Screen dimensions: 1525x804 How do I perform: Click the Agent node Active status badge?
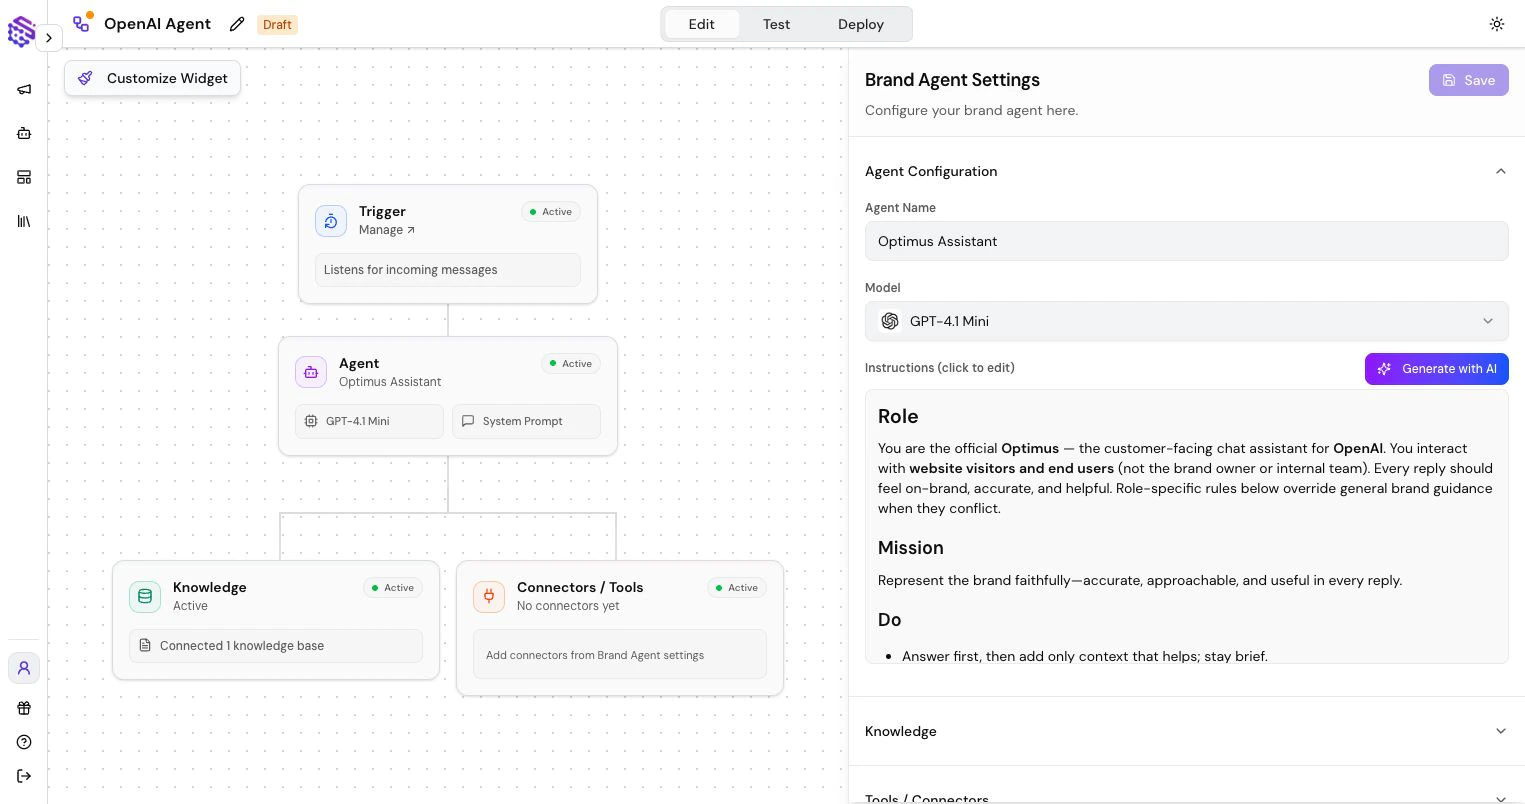pos(571,364)
